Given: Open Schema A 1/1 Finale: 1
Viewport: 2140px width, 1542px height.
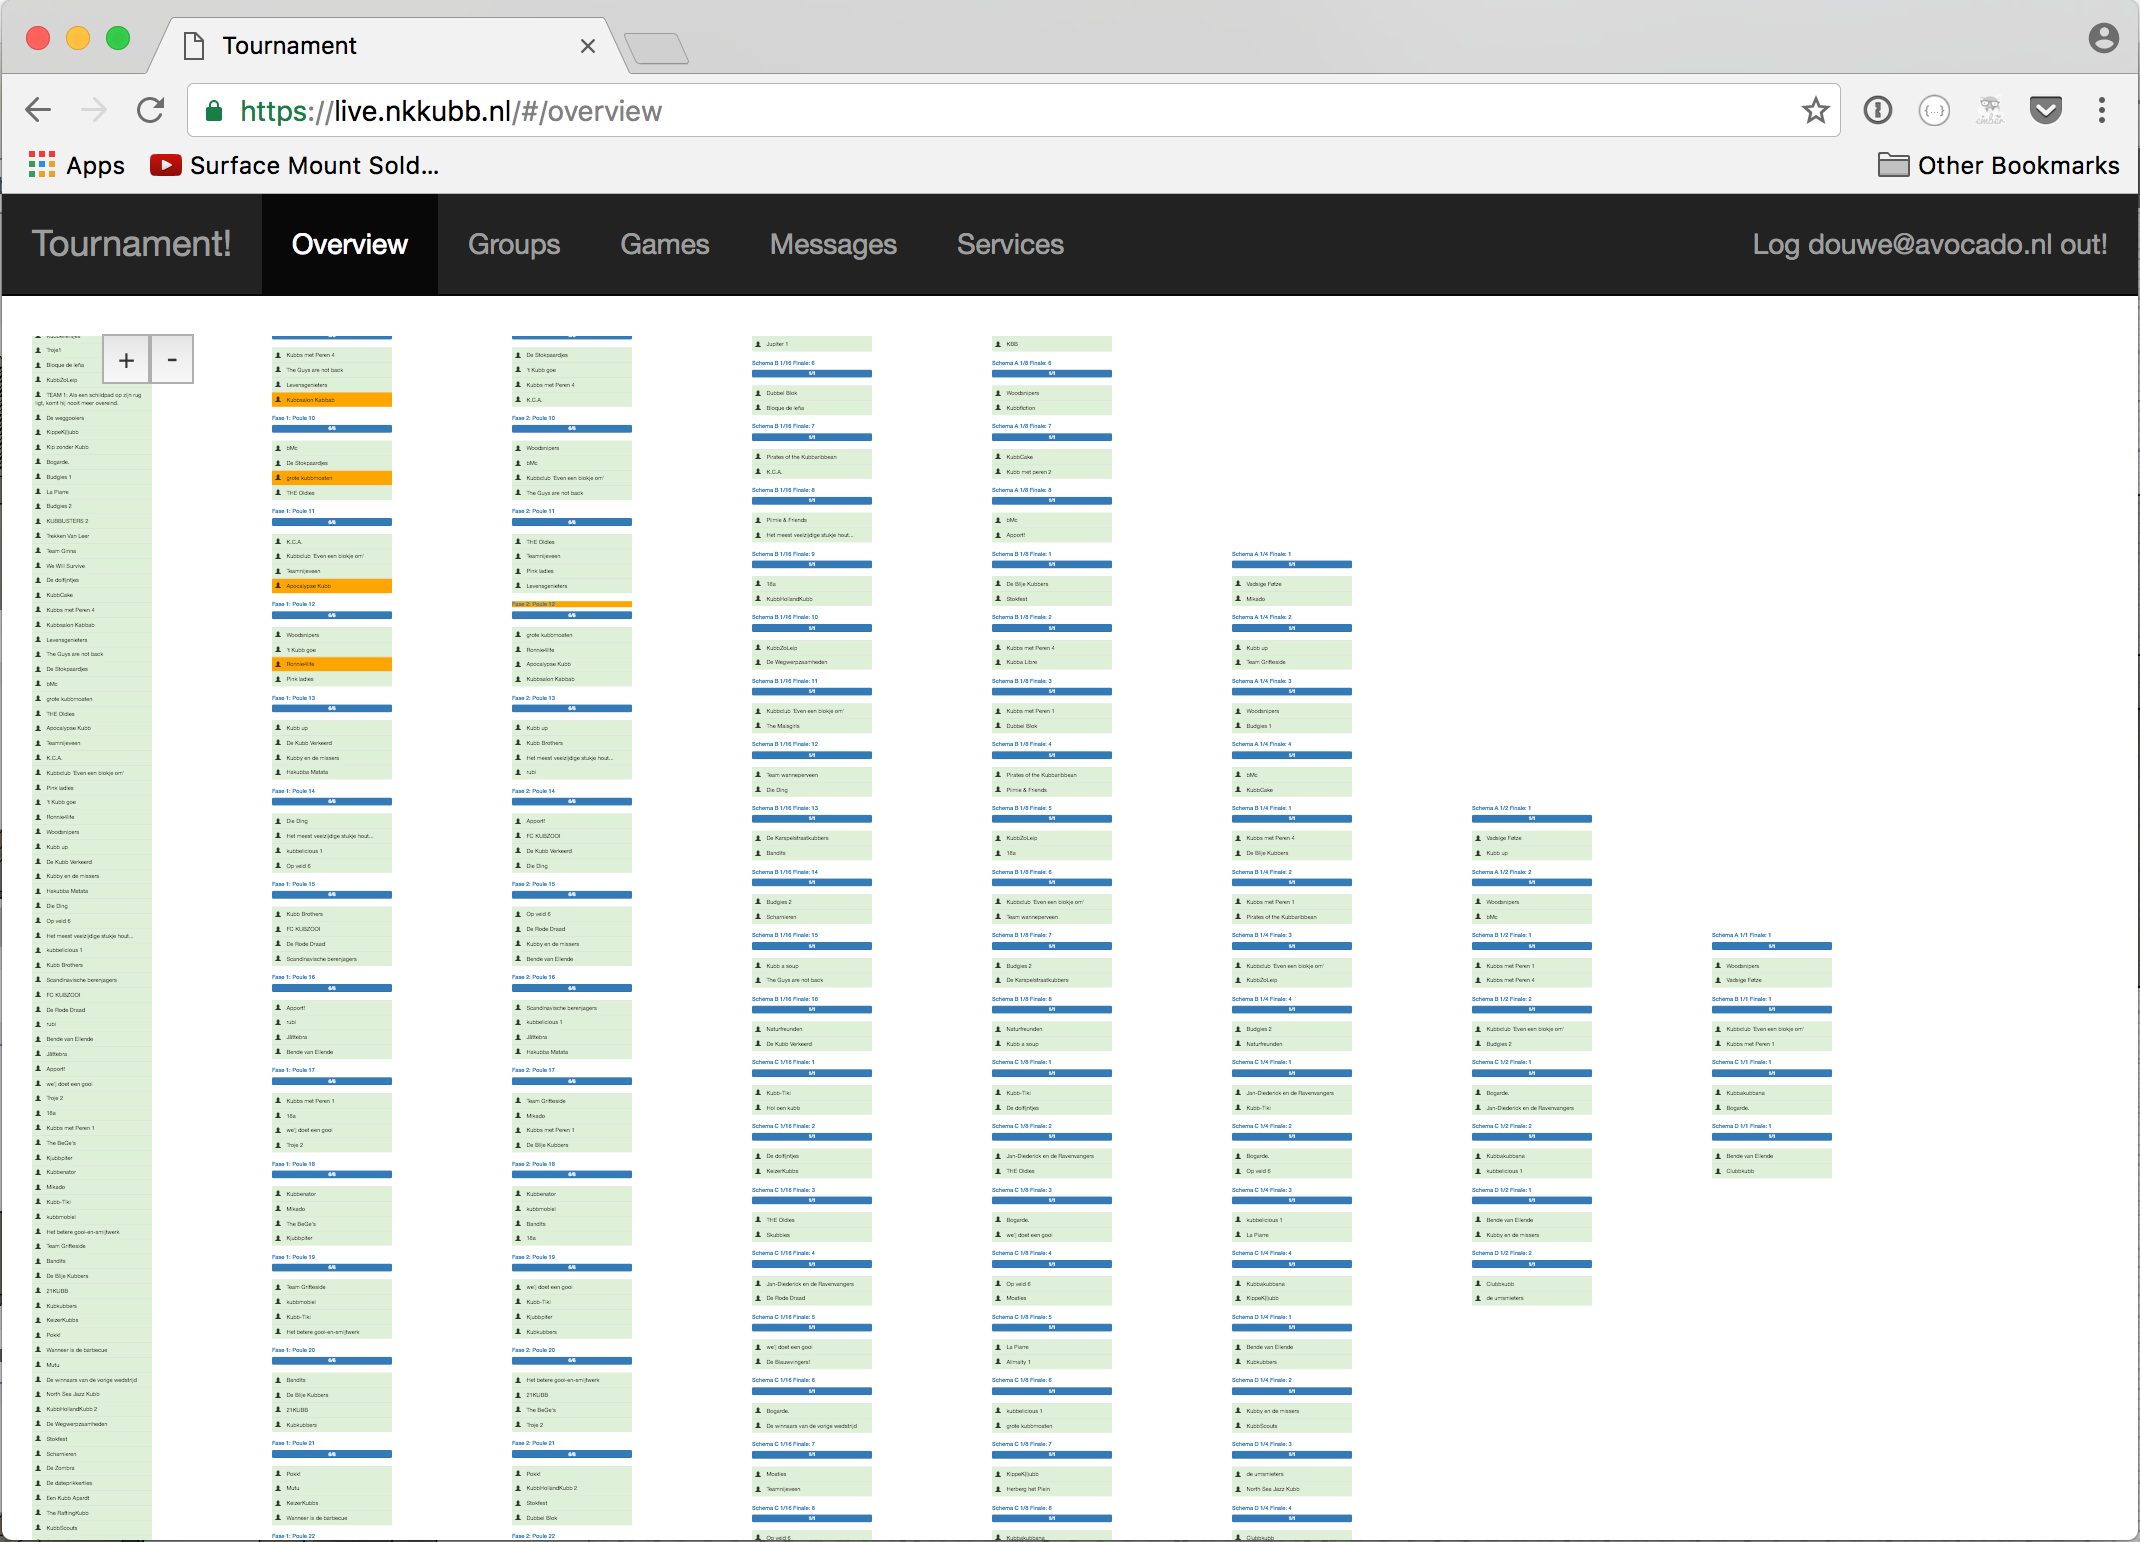Looking at the screenshot, I should pyautogui.click(x=1741, y=935).
